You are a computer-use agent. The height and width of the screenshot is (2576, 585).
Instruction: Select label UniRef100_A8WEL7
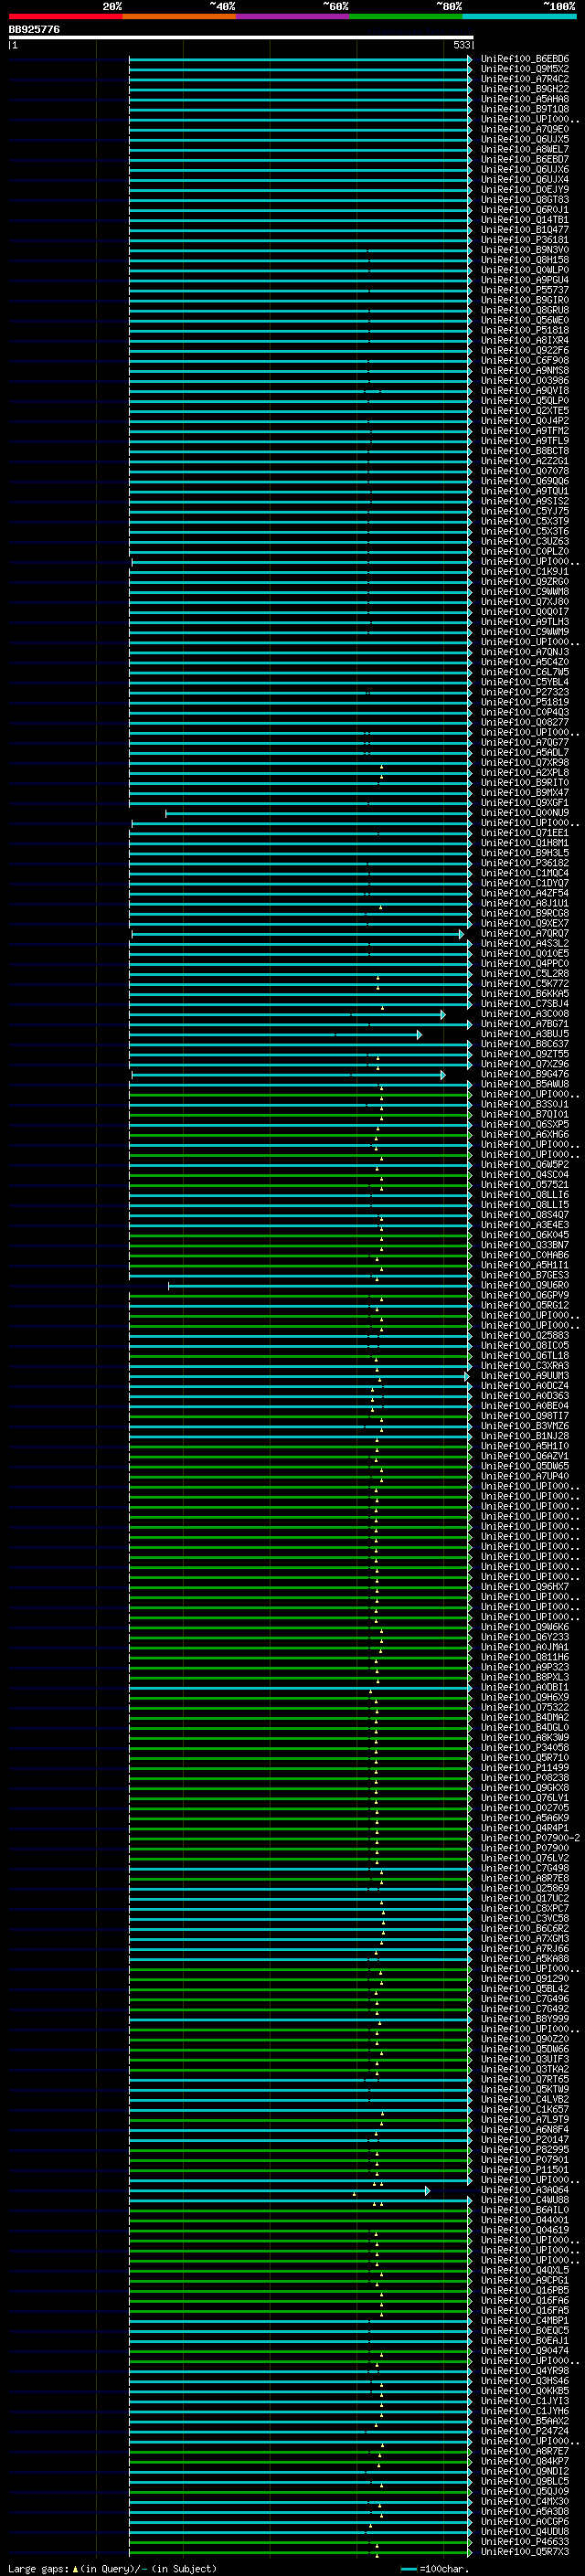pos(525,149)
